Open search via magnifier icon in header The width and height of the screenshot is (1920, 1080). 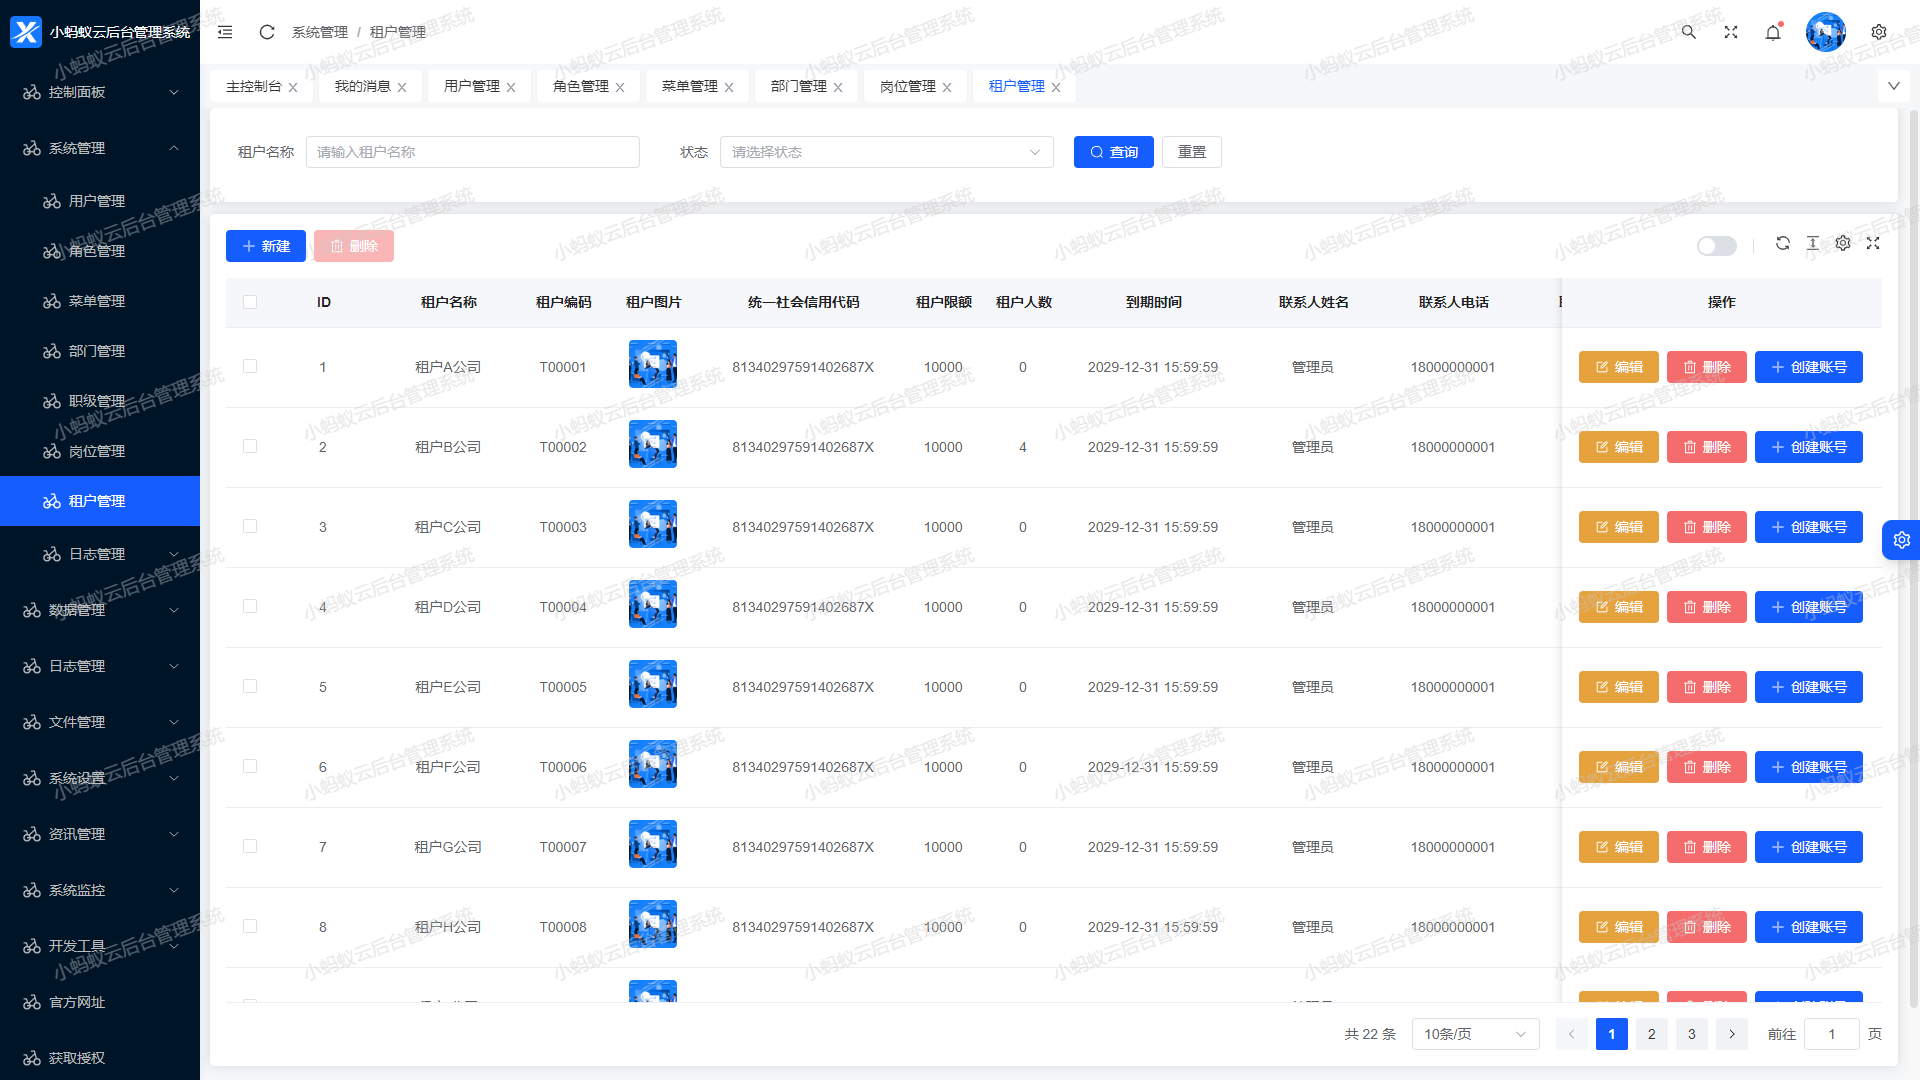pos(1689,32)
